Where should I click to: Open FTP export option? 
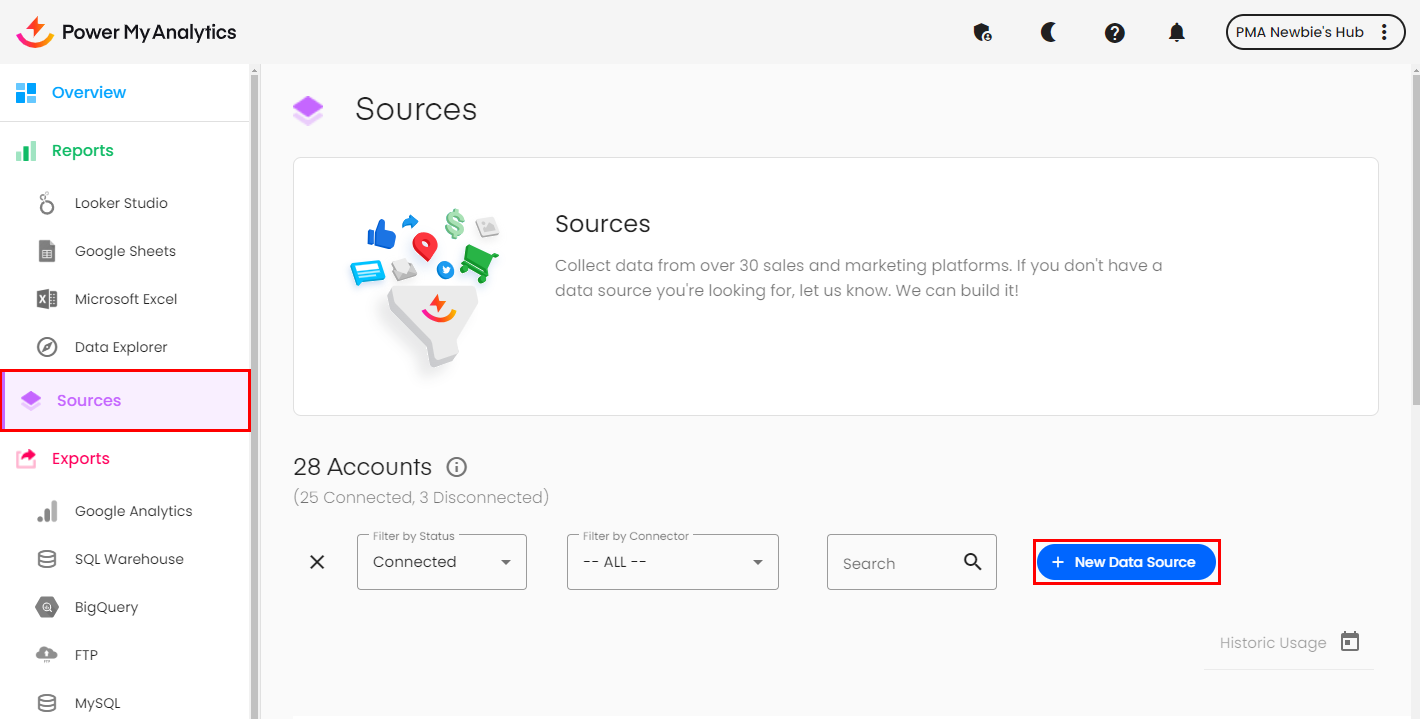click(86, 655)
